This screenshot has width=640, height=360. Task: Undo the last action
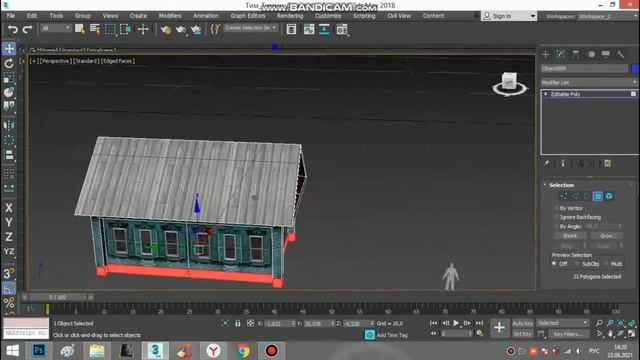(13, 29)
